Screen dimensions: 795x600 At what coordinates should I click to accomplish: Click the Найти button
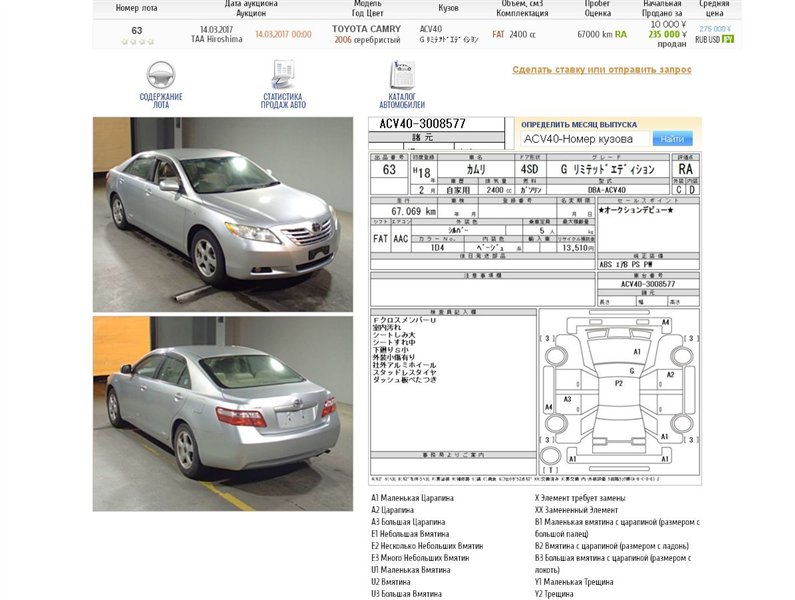[672, 138]
